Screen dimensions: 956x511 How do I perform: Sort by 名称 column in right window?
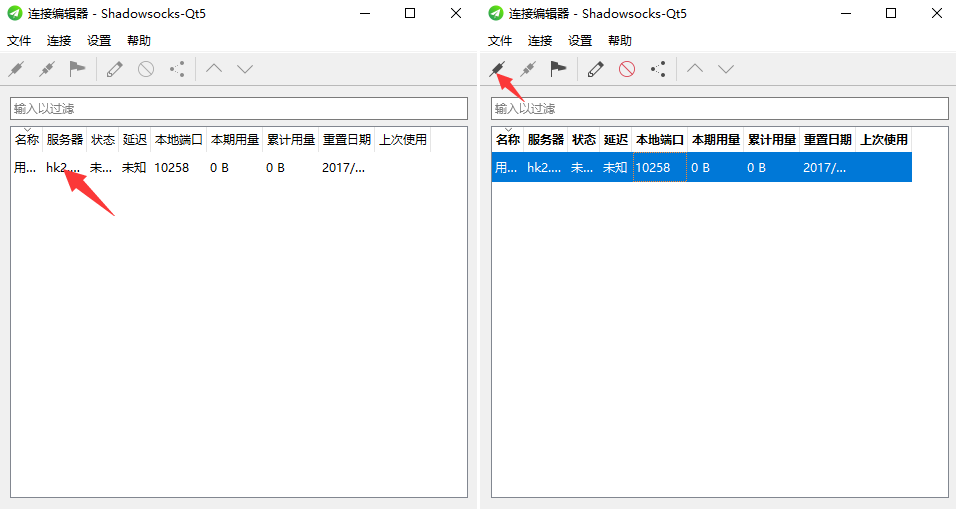508,140
